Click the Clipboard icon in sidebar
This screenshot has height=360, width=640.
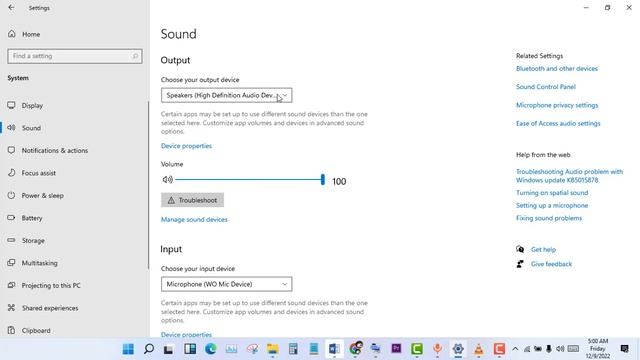[x=11, y=330]
